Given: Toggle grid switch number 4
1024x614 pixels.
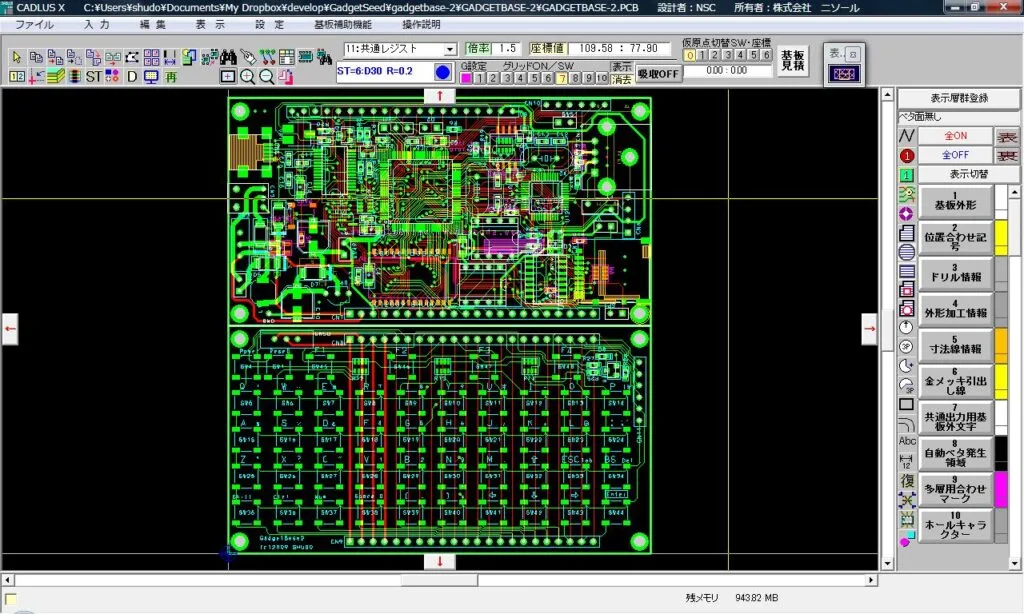Looking at the screenshot, I should [x=520, y=78].
